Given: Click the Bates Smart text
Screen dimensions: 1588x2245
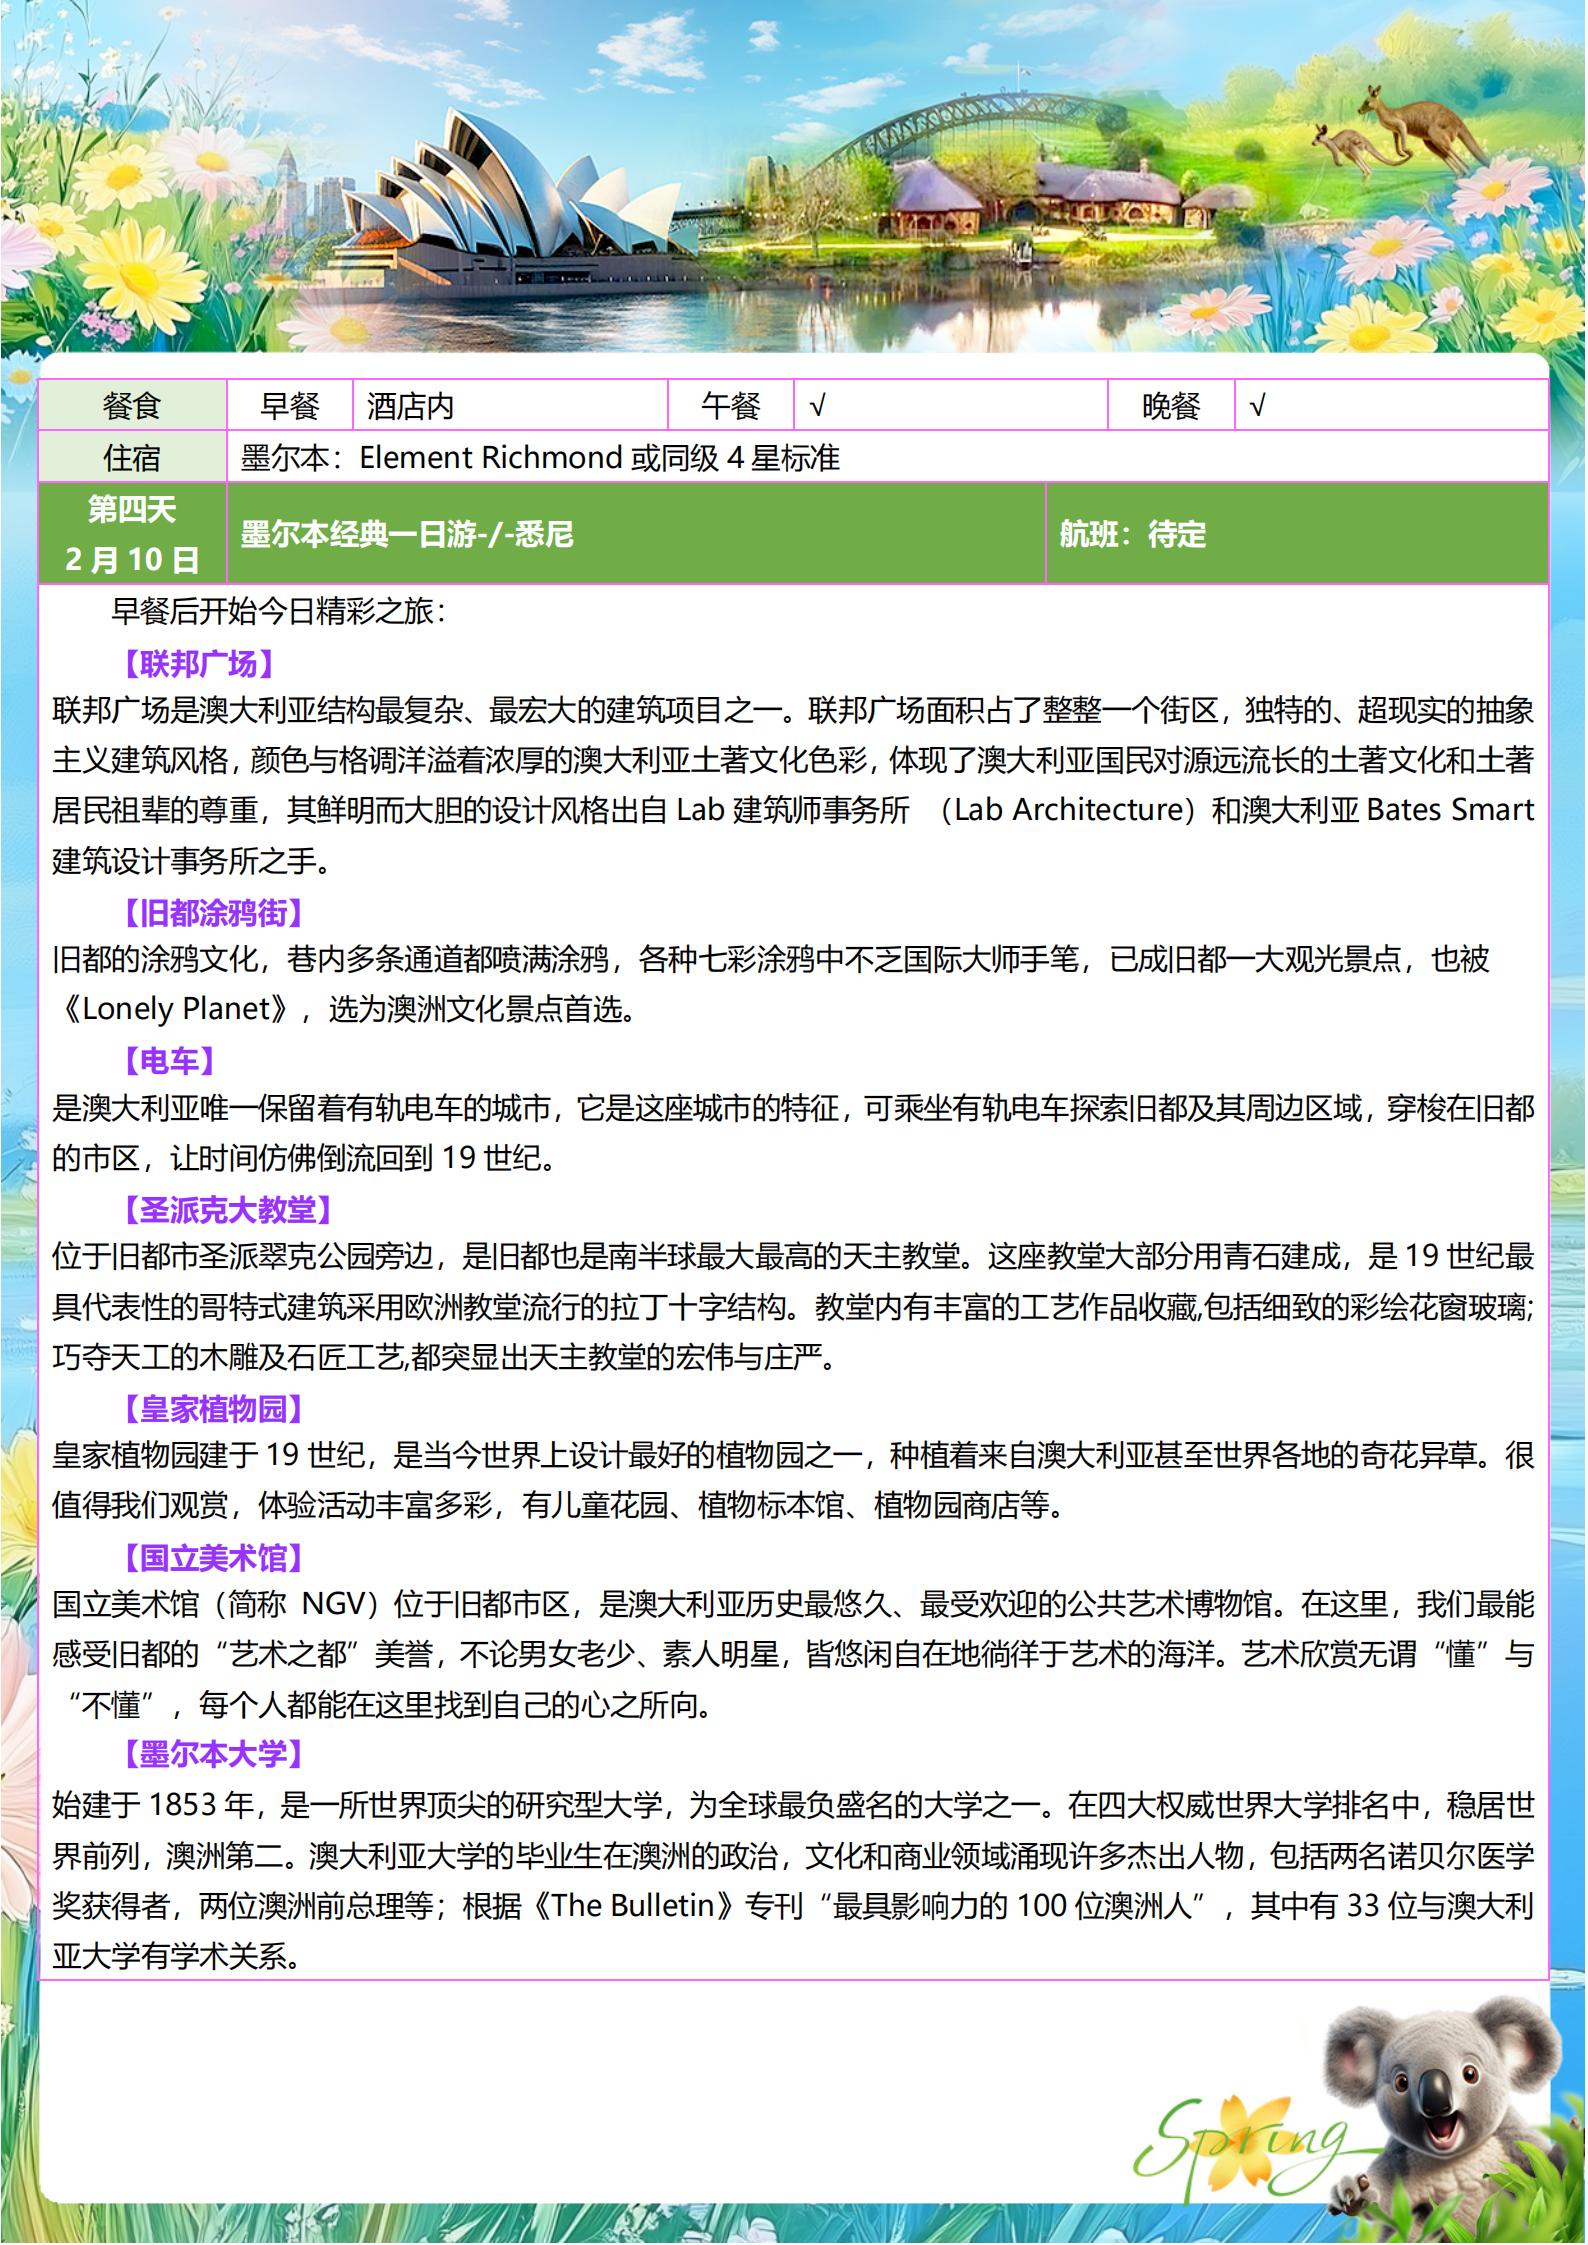Looking at the screenshot, I should coord(1450,809).
